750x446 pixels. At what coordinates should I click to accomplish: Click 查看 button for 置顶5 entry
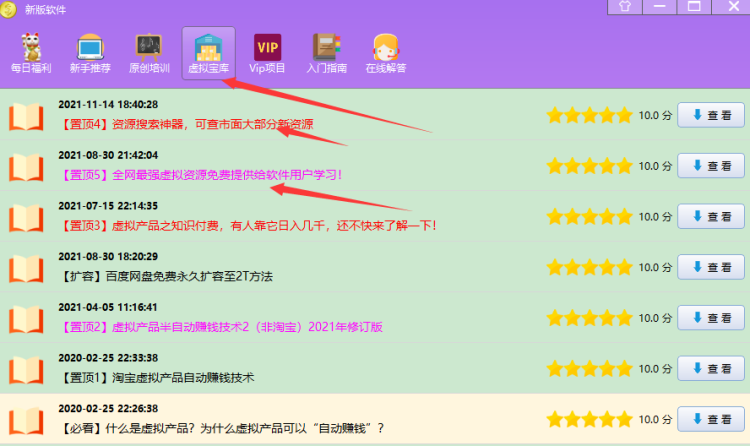click(711, 166)
